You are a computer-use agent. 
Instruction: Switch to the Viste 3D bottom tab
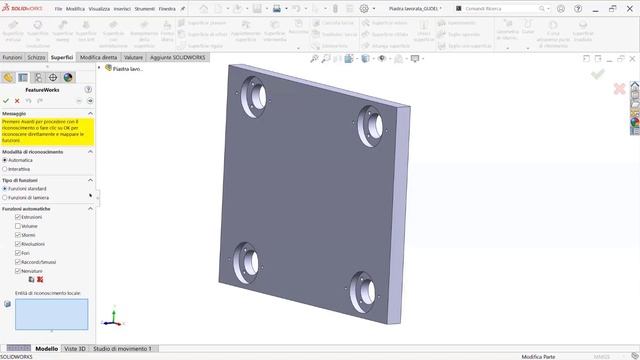pyautogui.click(x=75, y=349)
